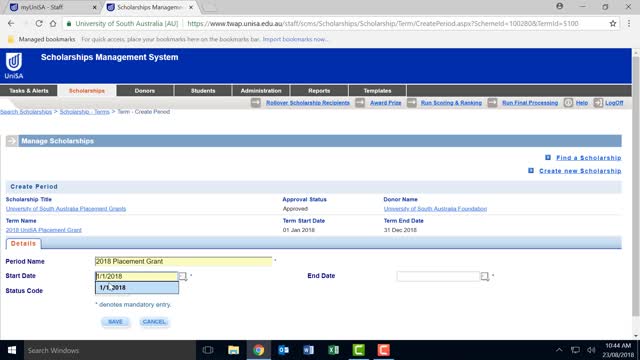This screenshot has height=360, width=640.
Task: Open the Rollover Scholarship Recipients link
Action: (x=308, y=103)
